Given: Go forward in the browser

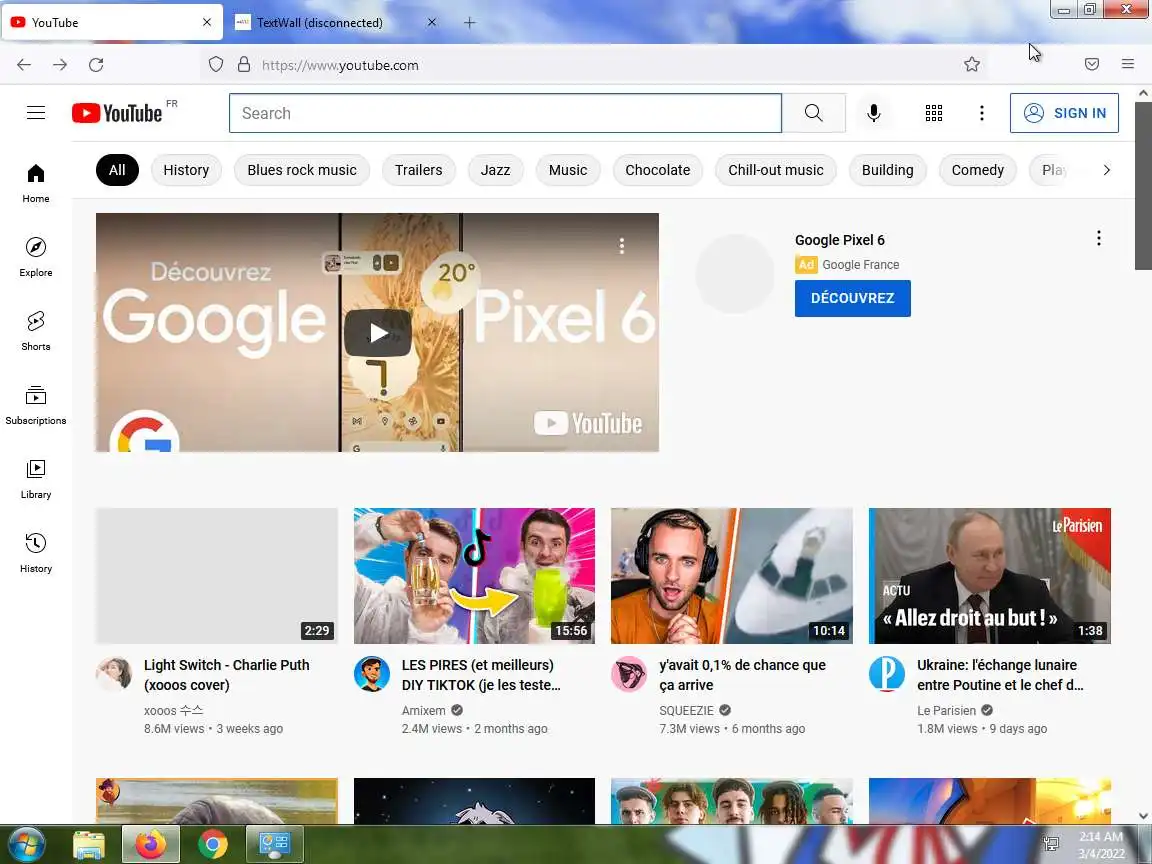Looking at the screenshot, I should click(x=60, y=65).
